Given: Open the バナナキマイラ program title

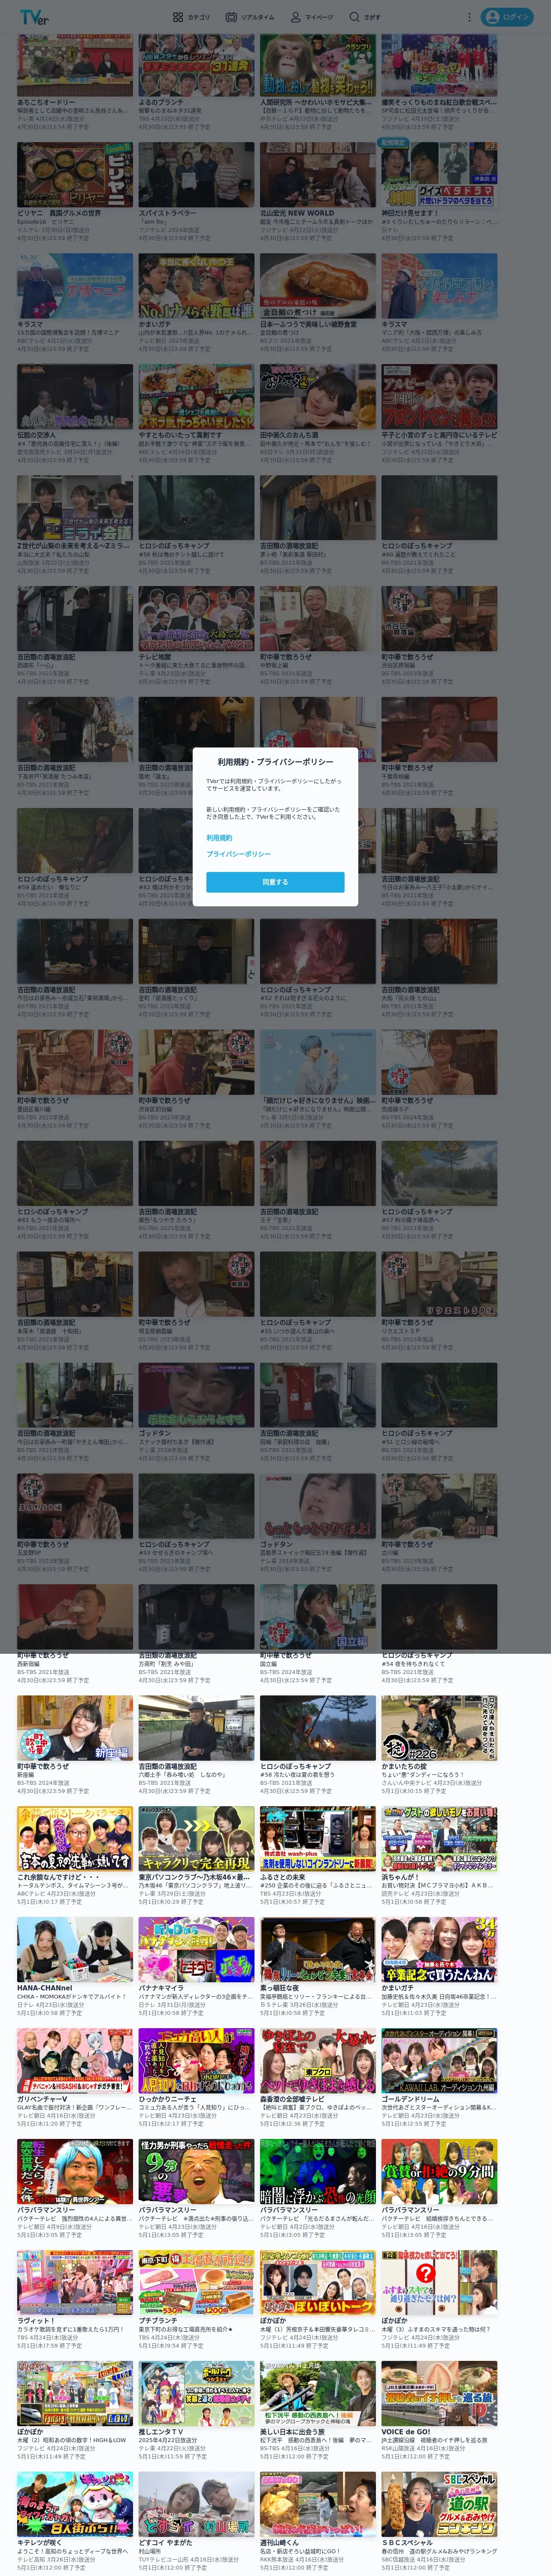Looking at the screenshot, I should [x=161, y=1988].
